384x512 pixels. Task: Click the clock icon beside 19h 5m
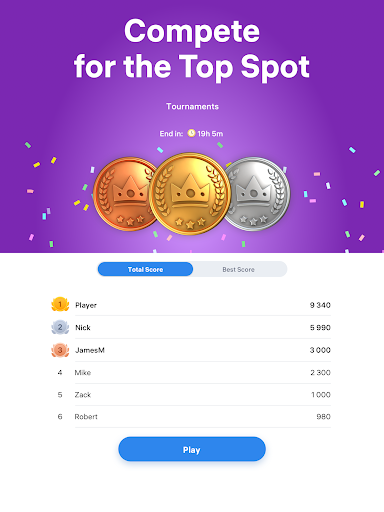coord(191,133)
